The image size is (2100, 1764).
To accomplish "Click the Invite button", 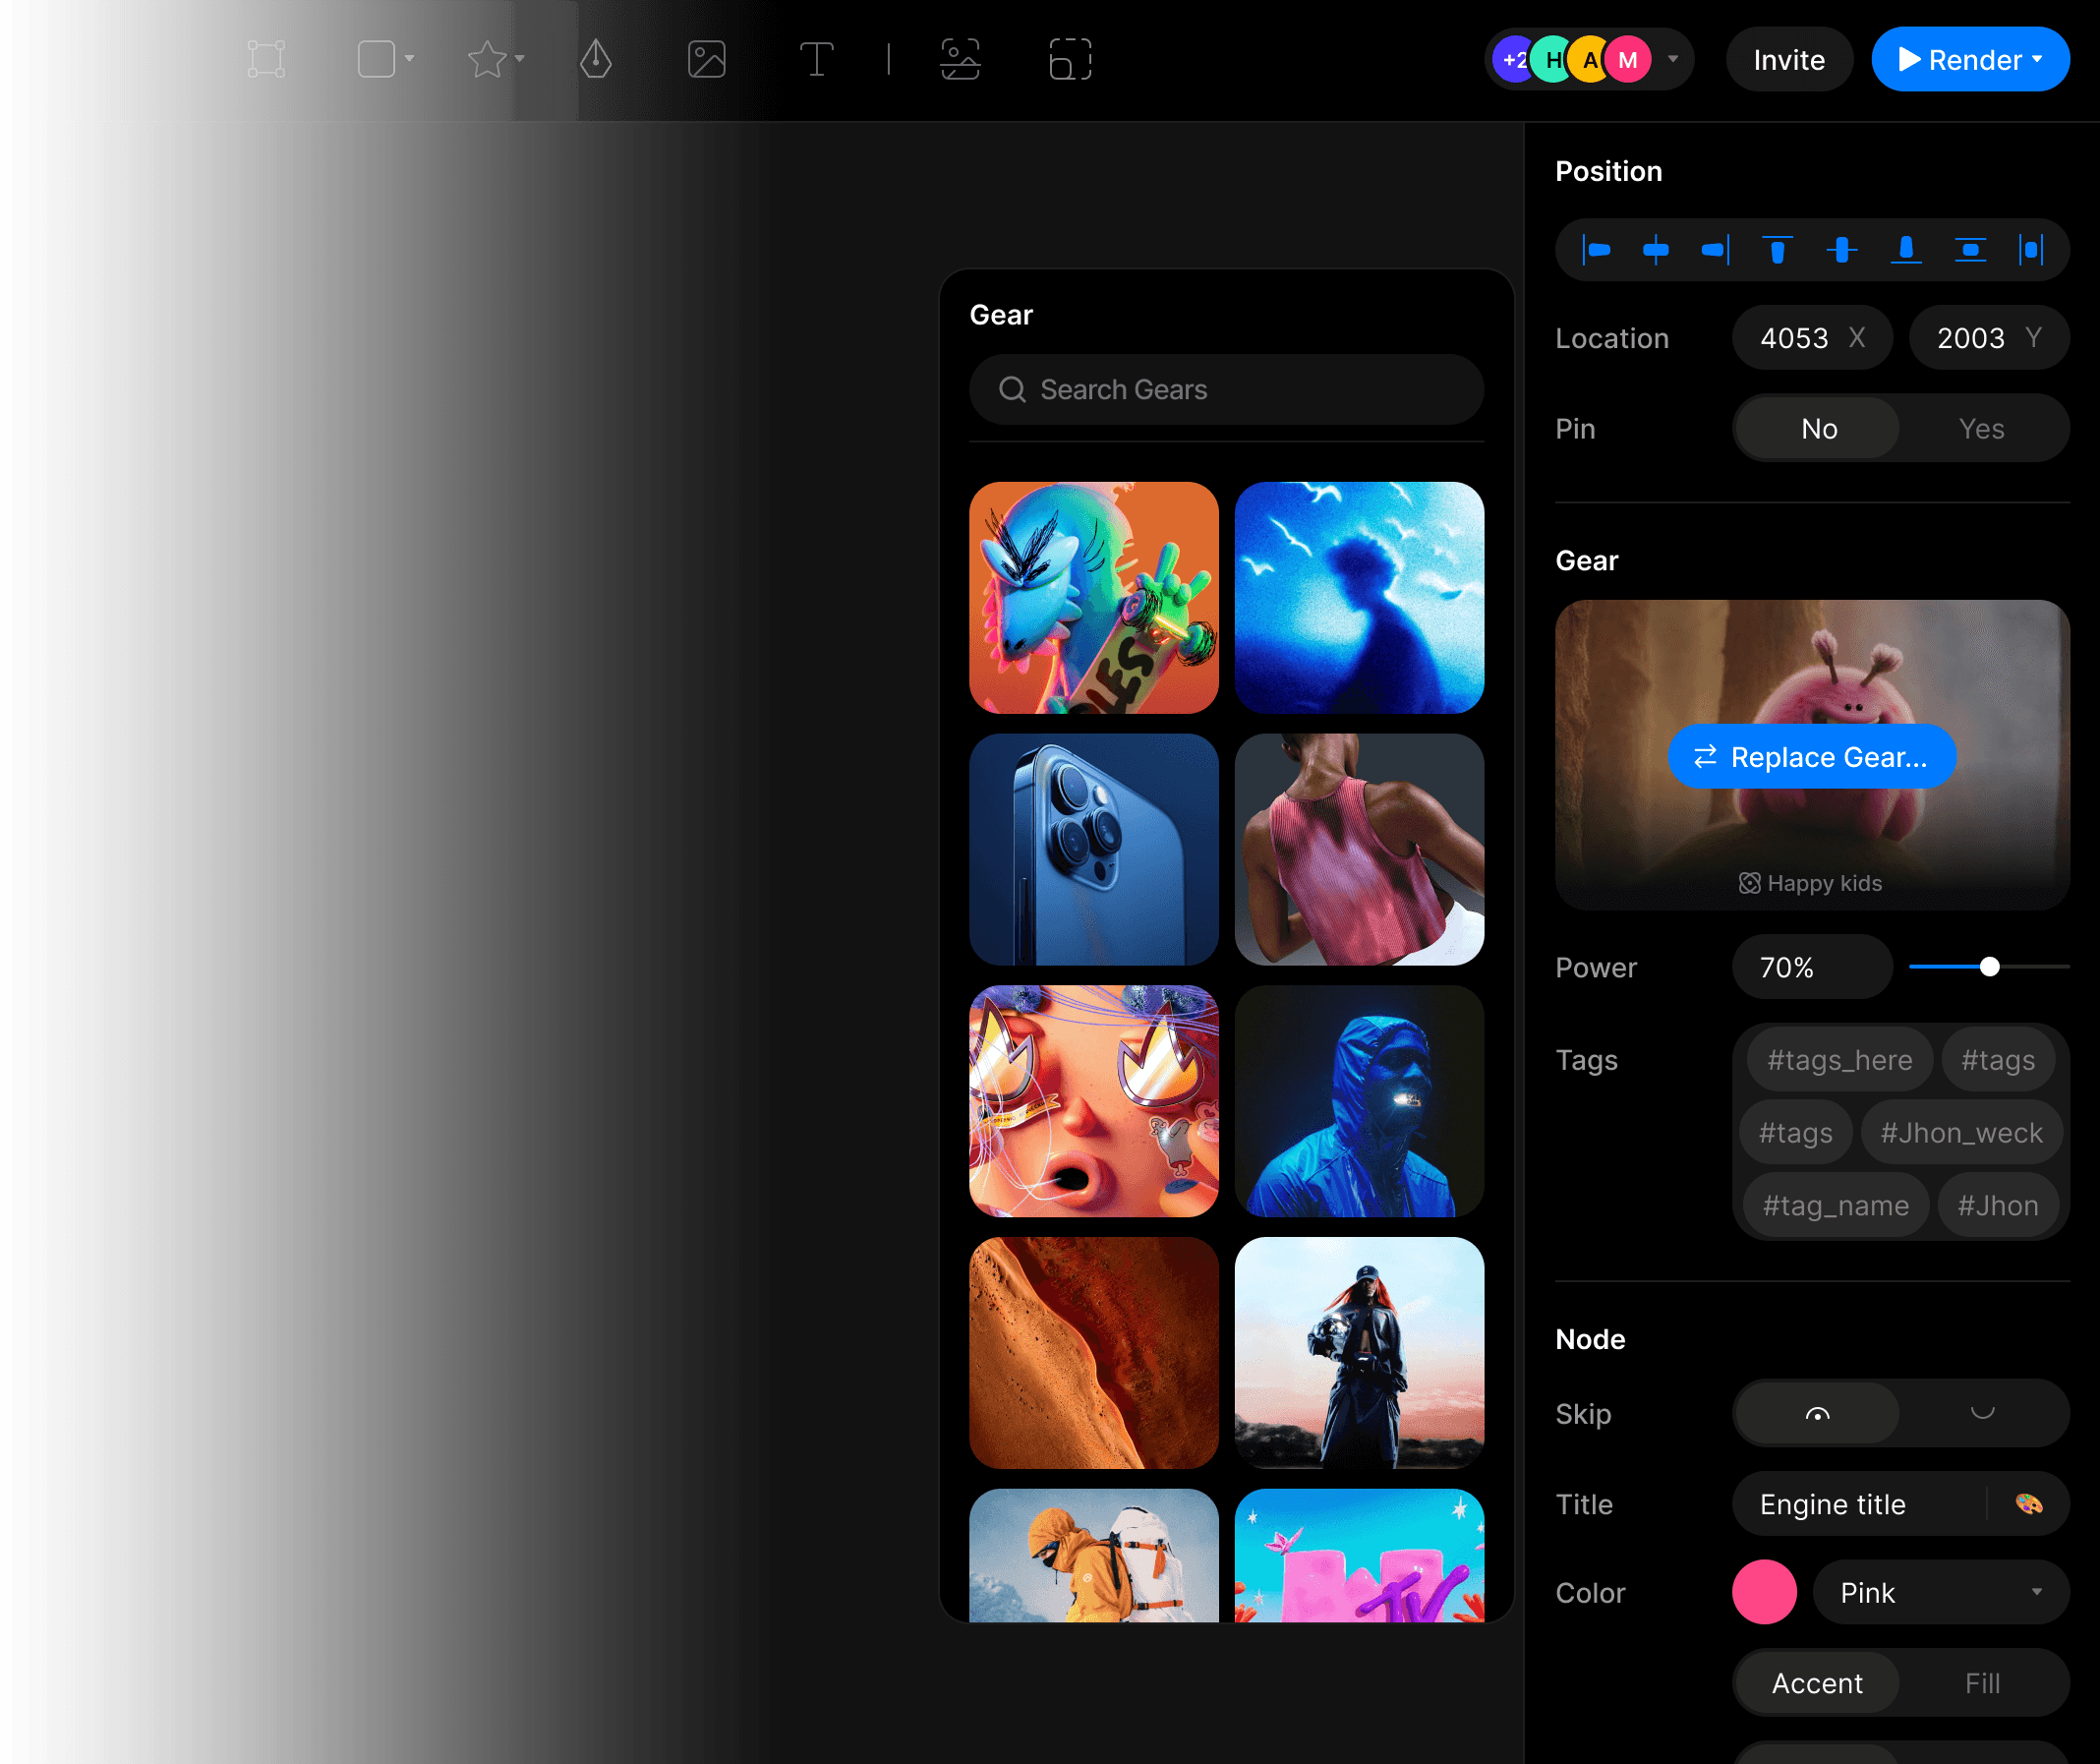I will (x=1788, y=60).
